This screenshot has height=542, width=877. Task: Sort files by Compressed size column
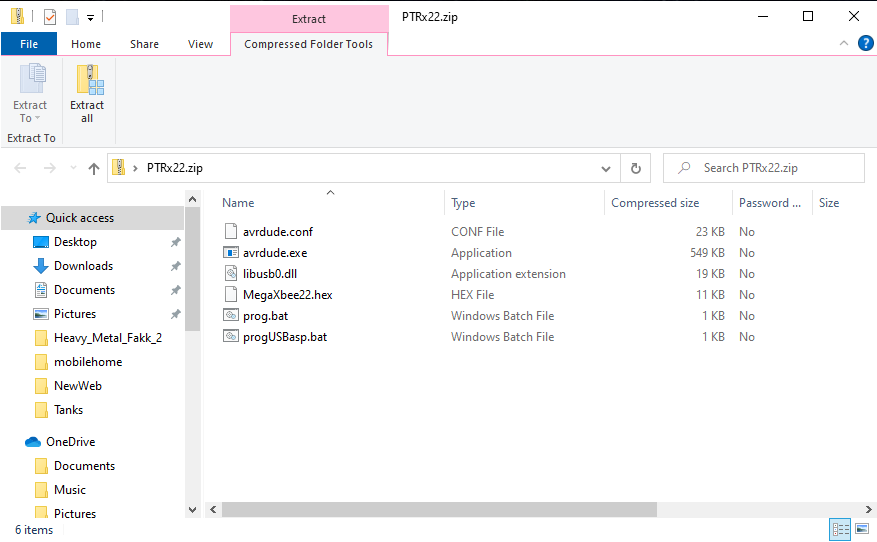[655, 203]
